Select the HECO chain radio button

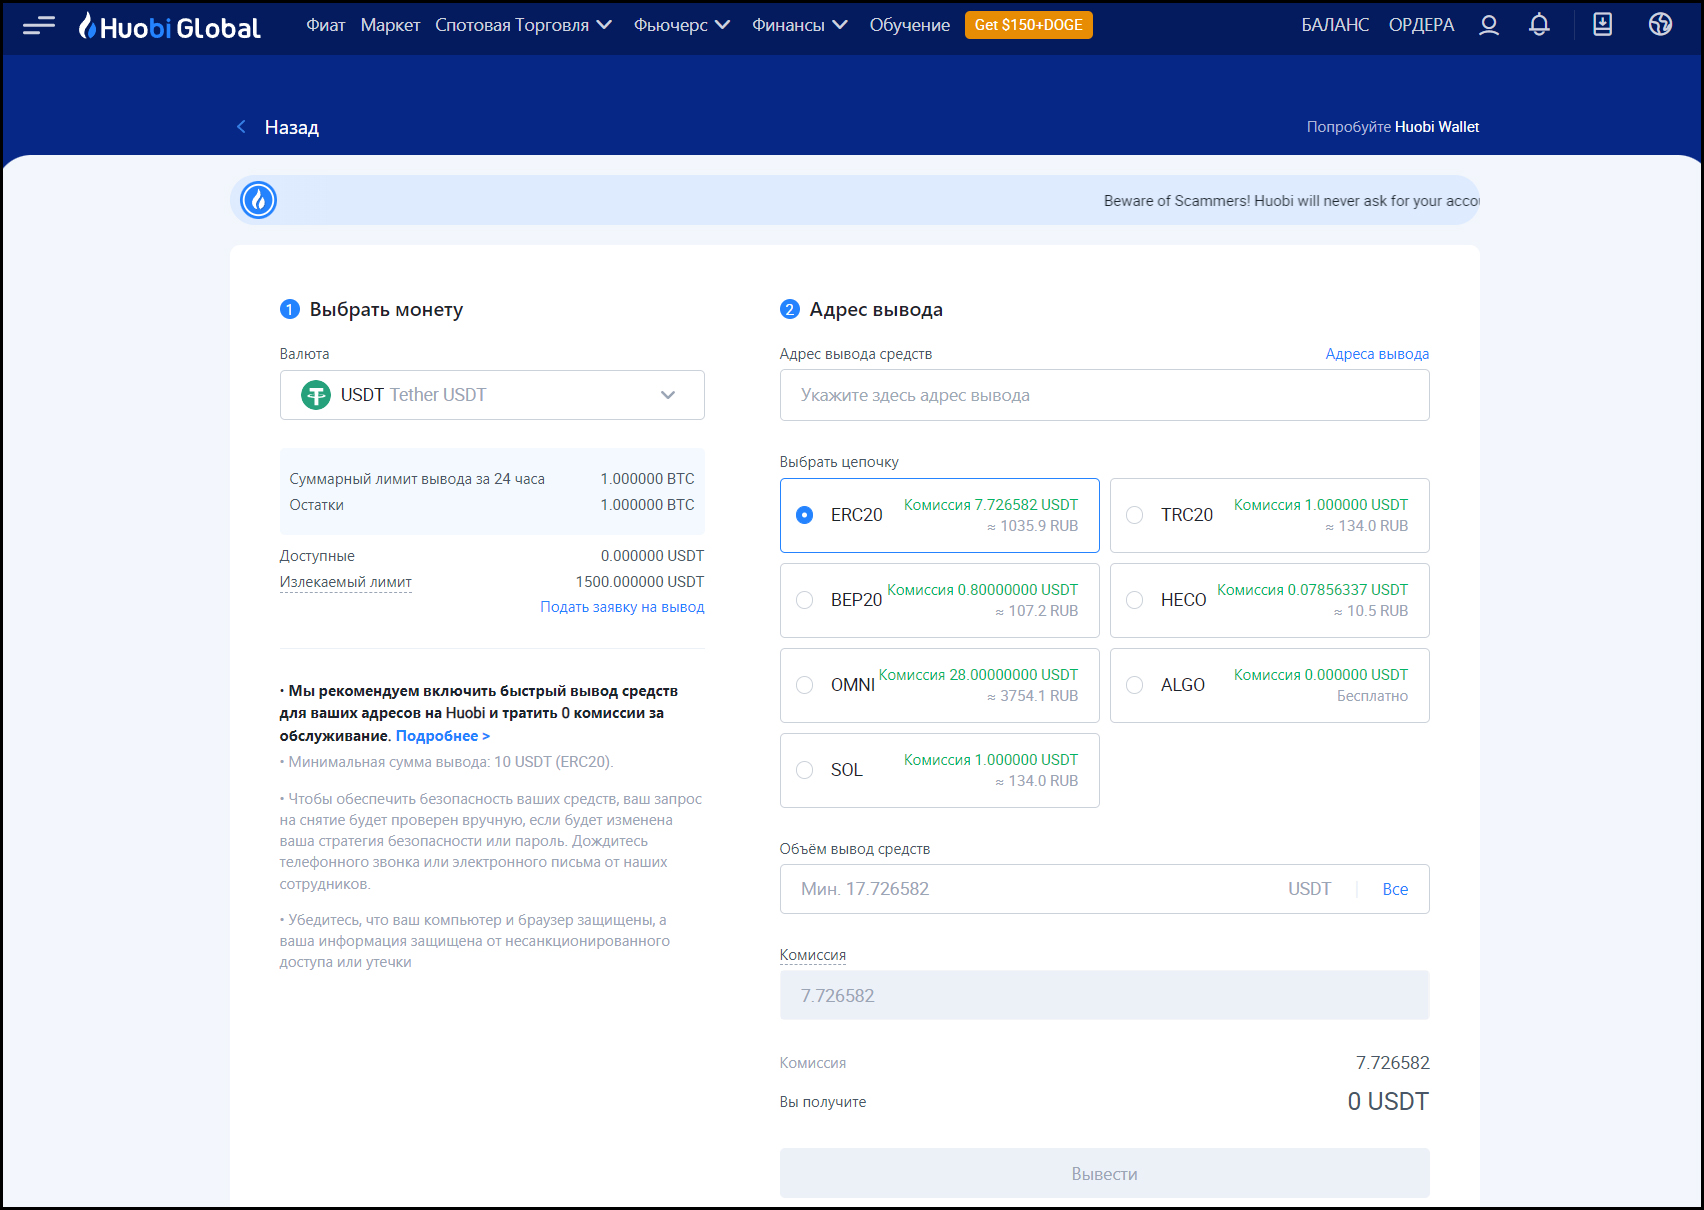click(x=1134, y=600)
